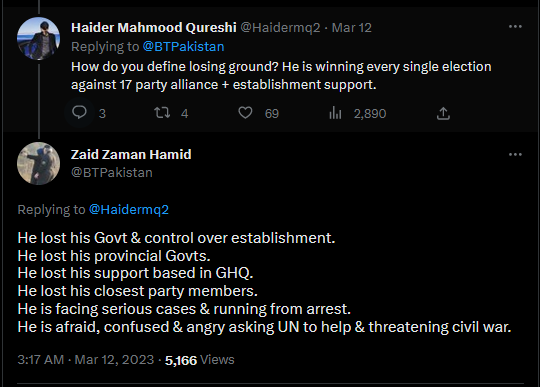Open the 5,166 Views count
540x387 pixels.
pos(199,360)
